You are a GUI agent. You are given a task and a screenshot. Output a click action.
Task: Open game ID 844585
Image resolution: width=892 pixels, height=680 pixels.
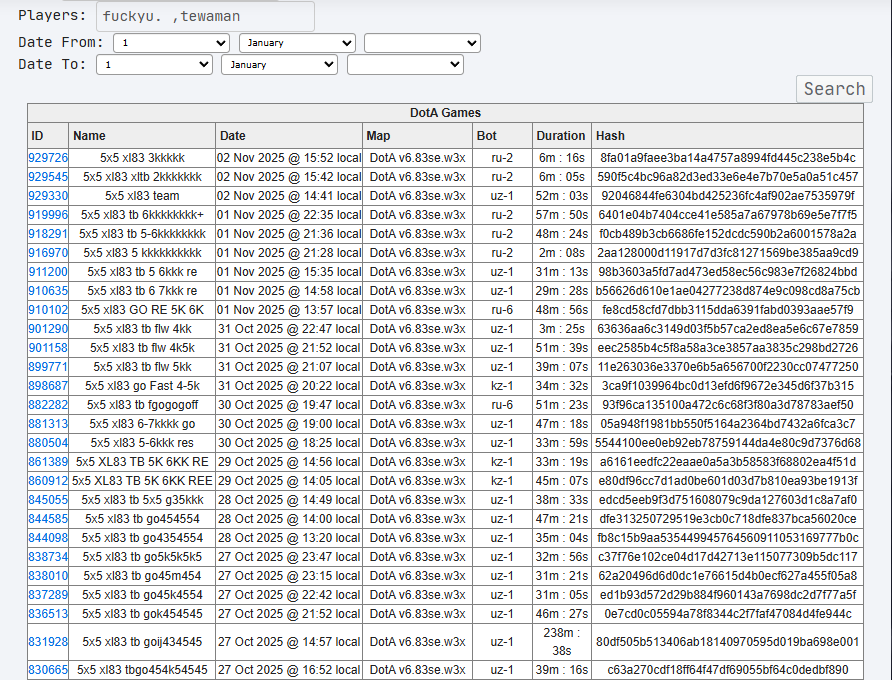48,519
